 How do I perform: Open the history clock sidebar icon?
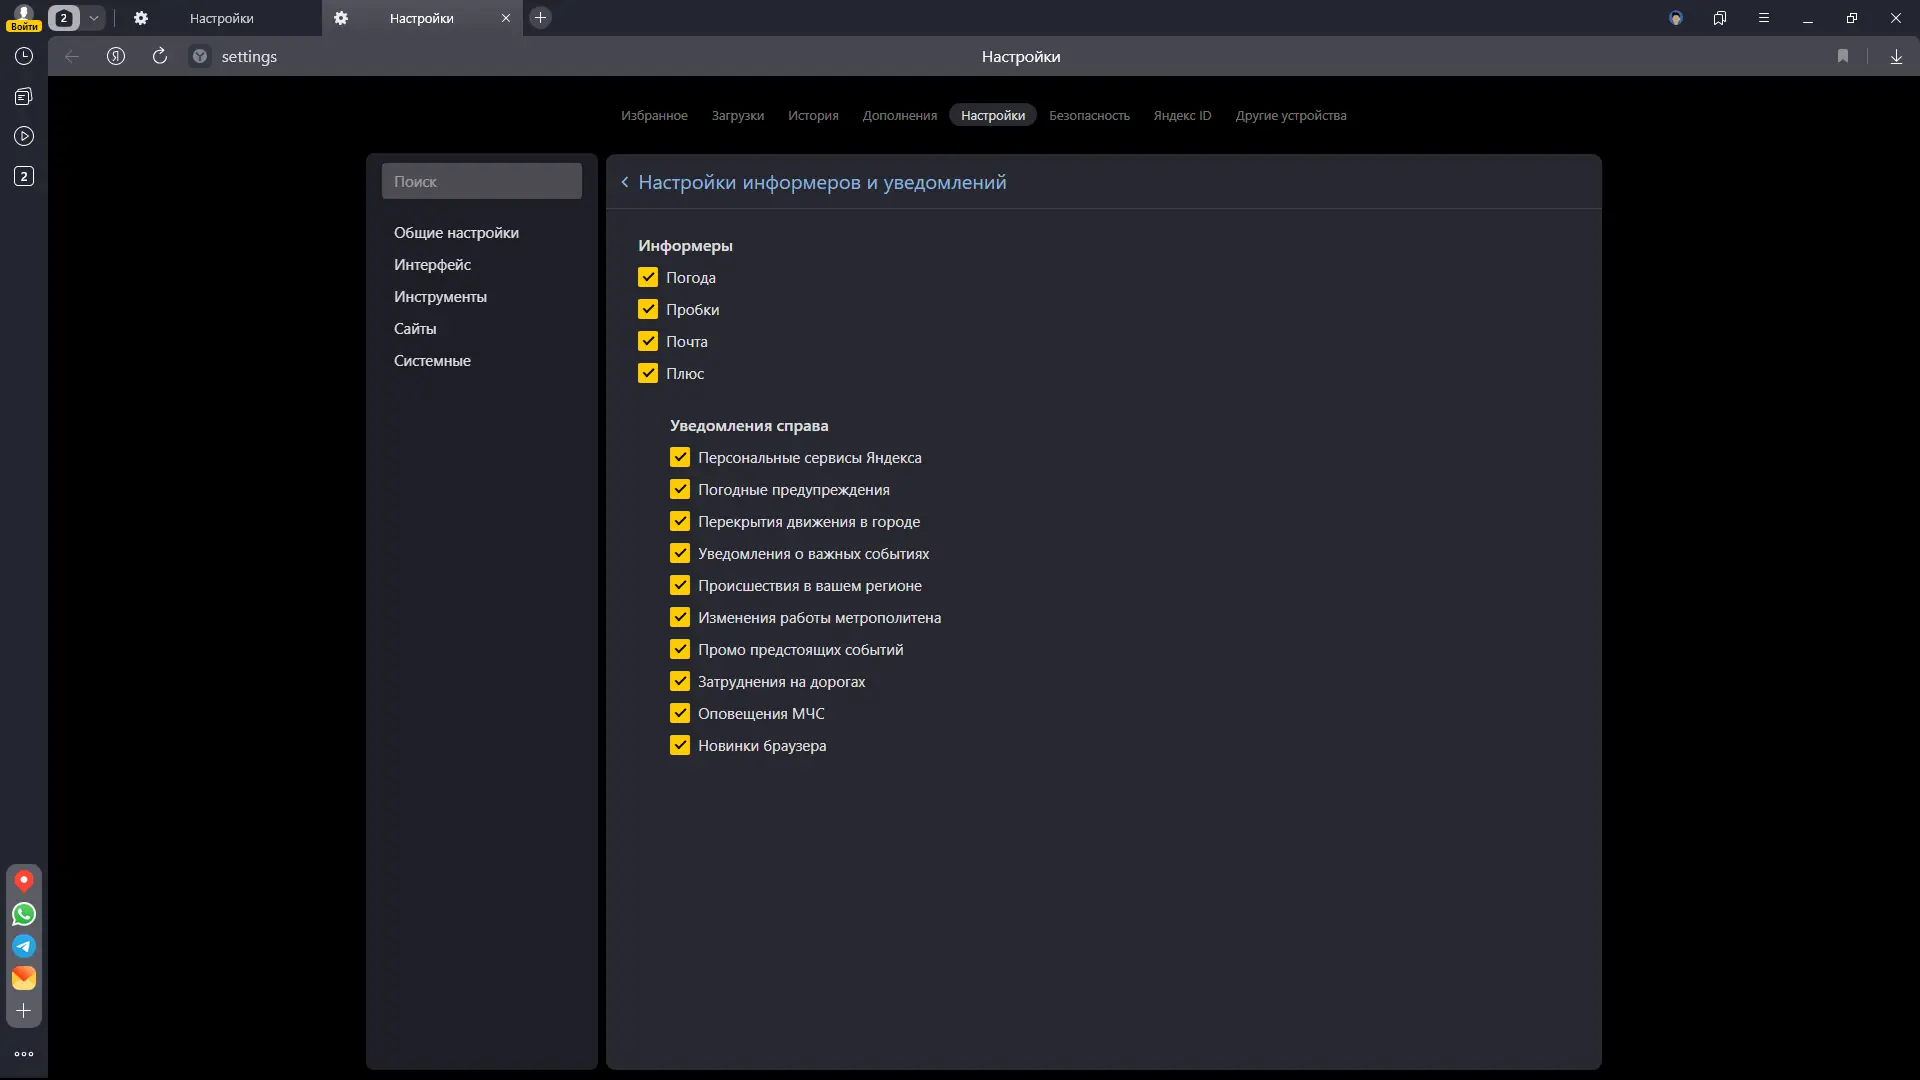coord(24,57)
